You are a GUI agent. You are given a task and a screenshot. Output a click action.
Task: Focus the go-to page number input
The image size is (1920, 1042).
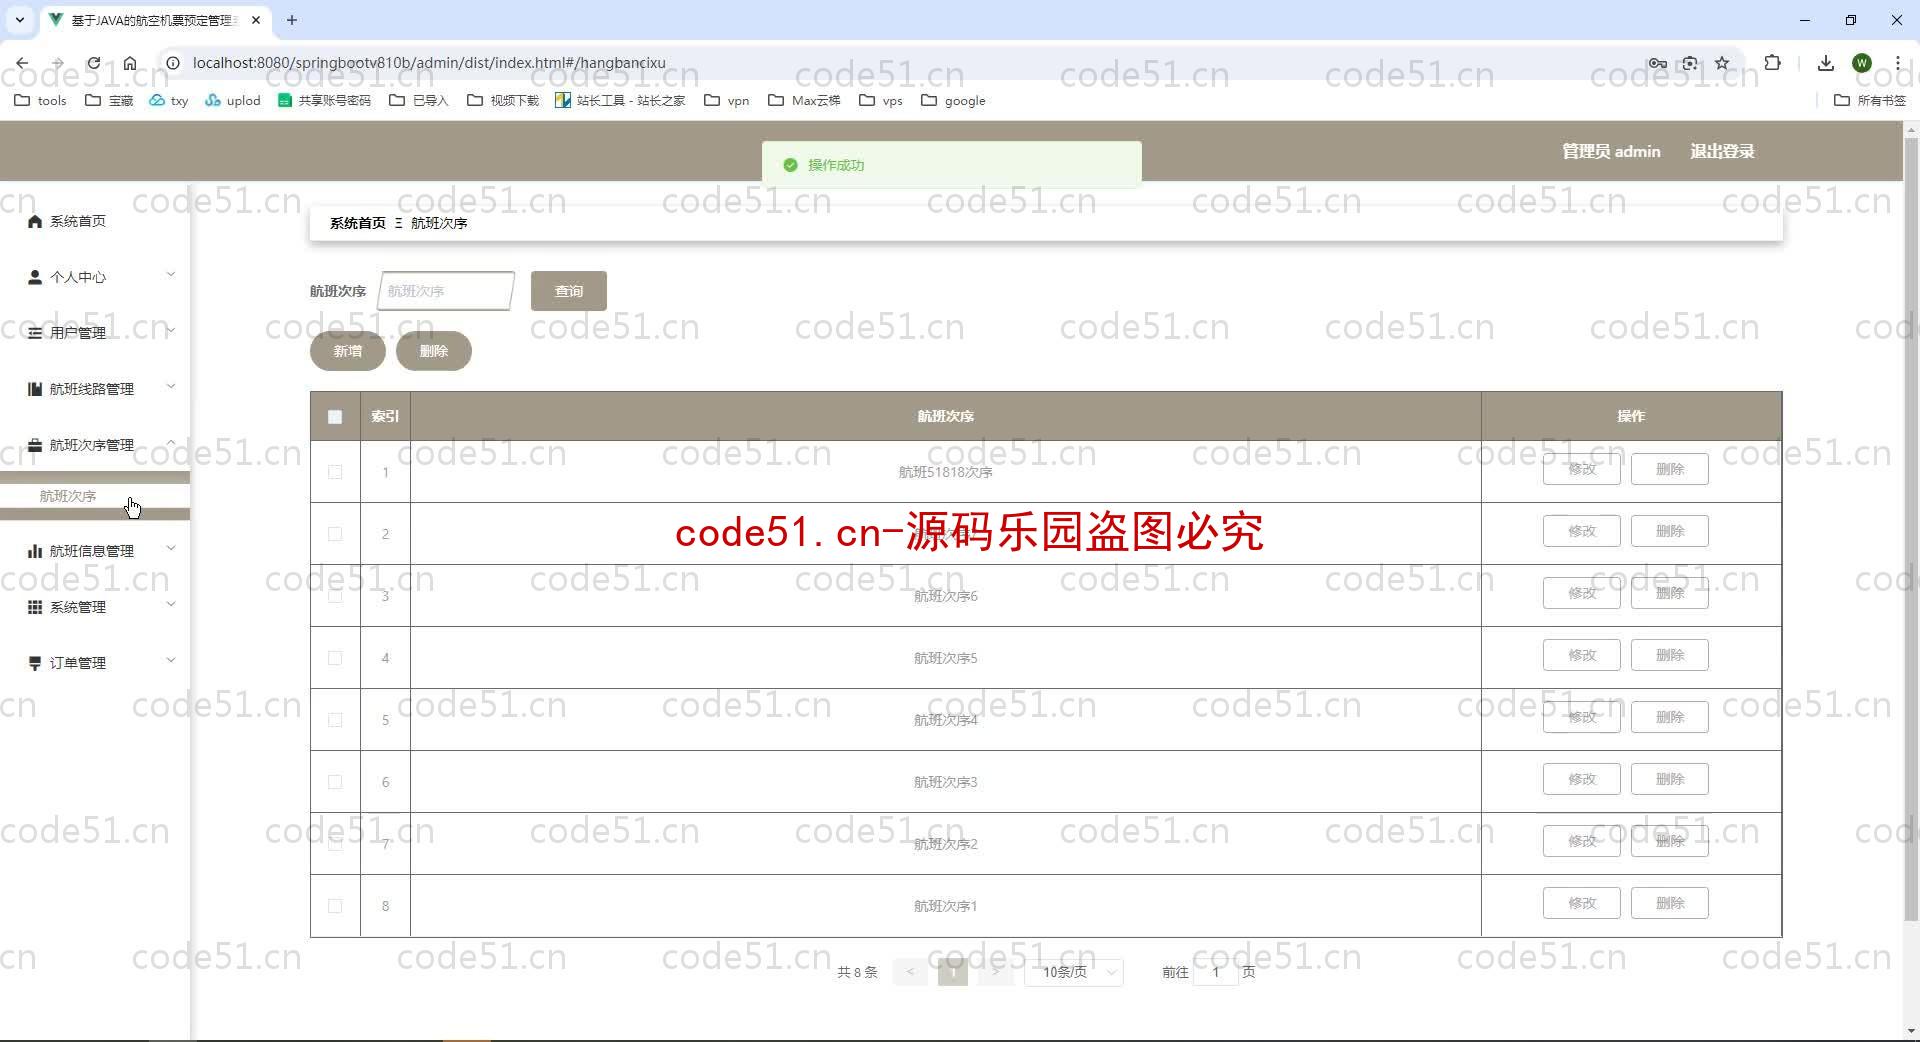[x=1216, y=972]
